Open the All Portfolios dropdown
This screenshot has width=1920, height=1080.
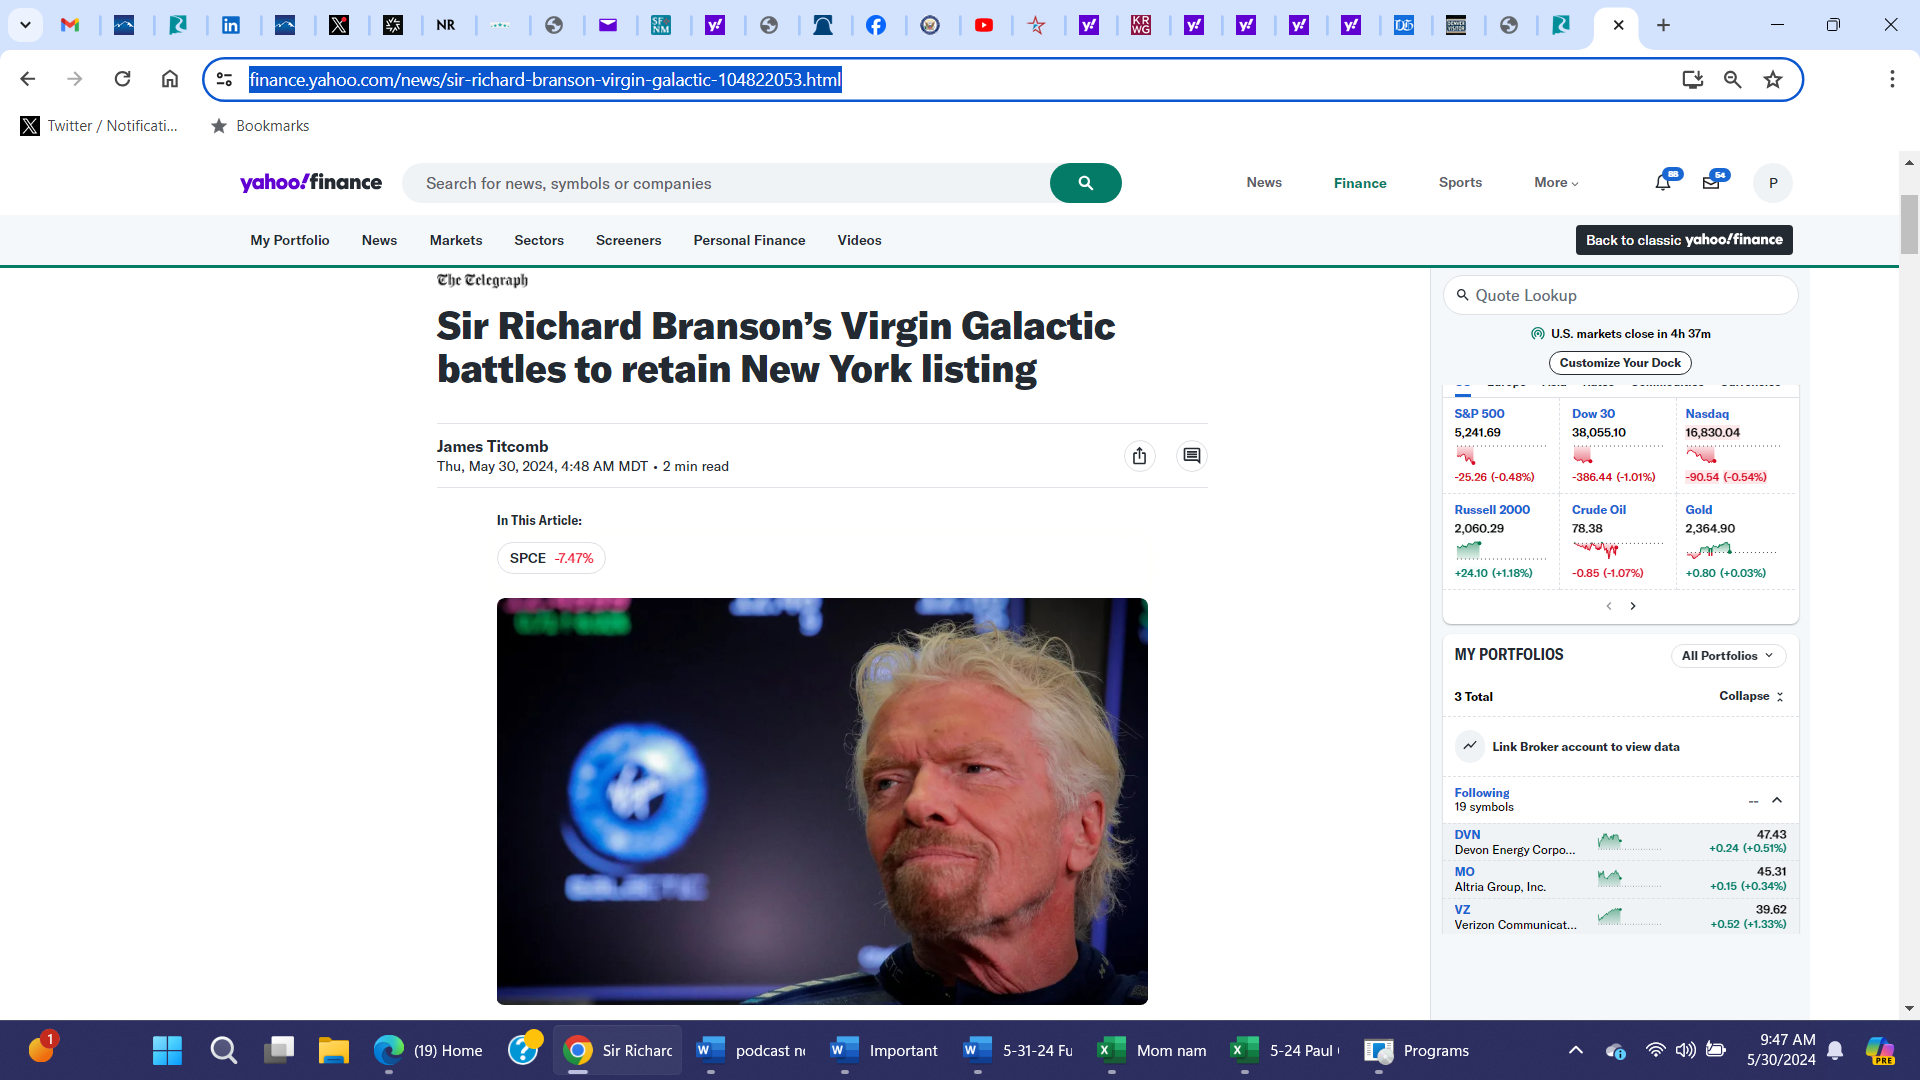tap(1727, 656)
